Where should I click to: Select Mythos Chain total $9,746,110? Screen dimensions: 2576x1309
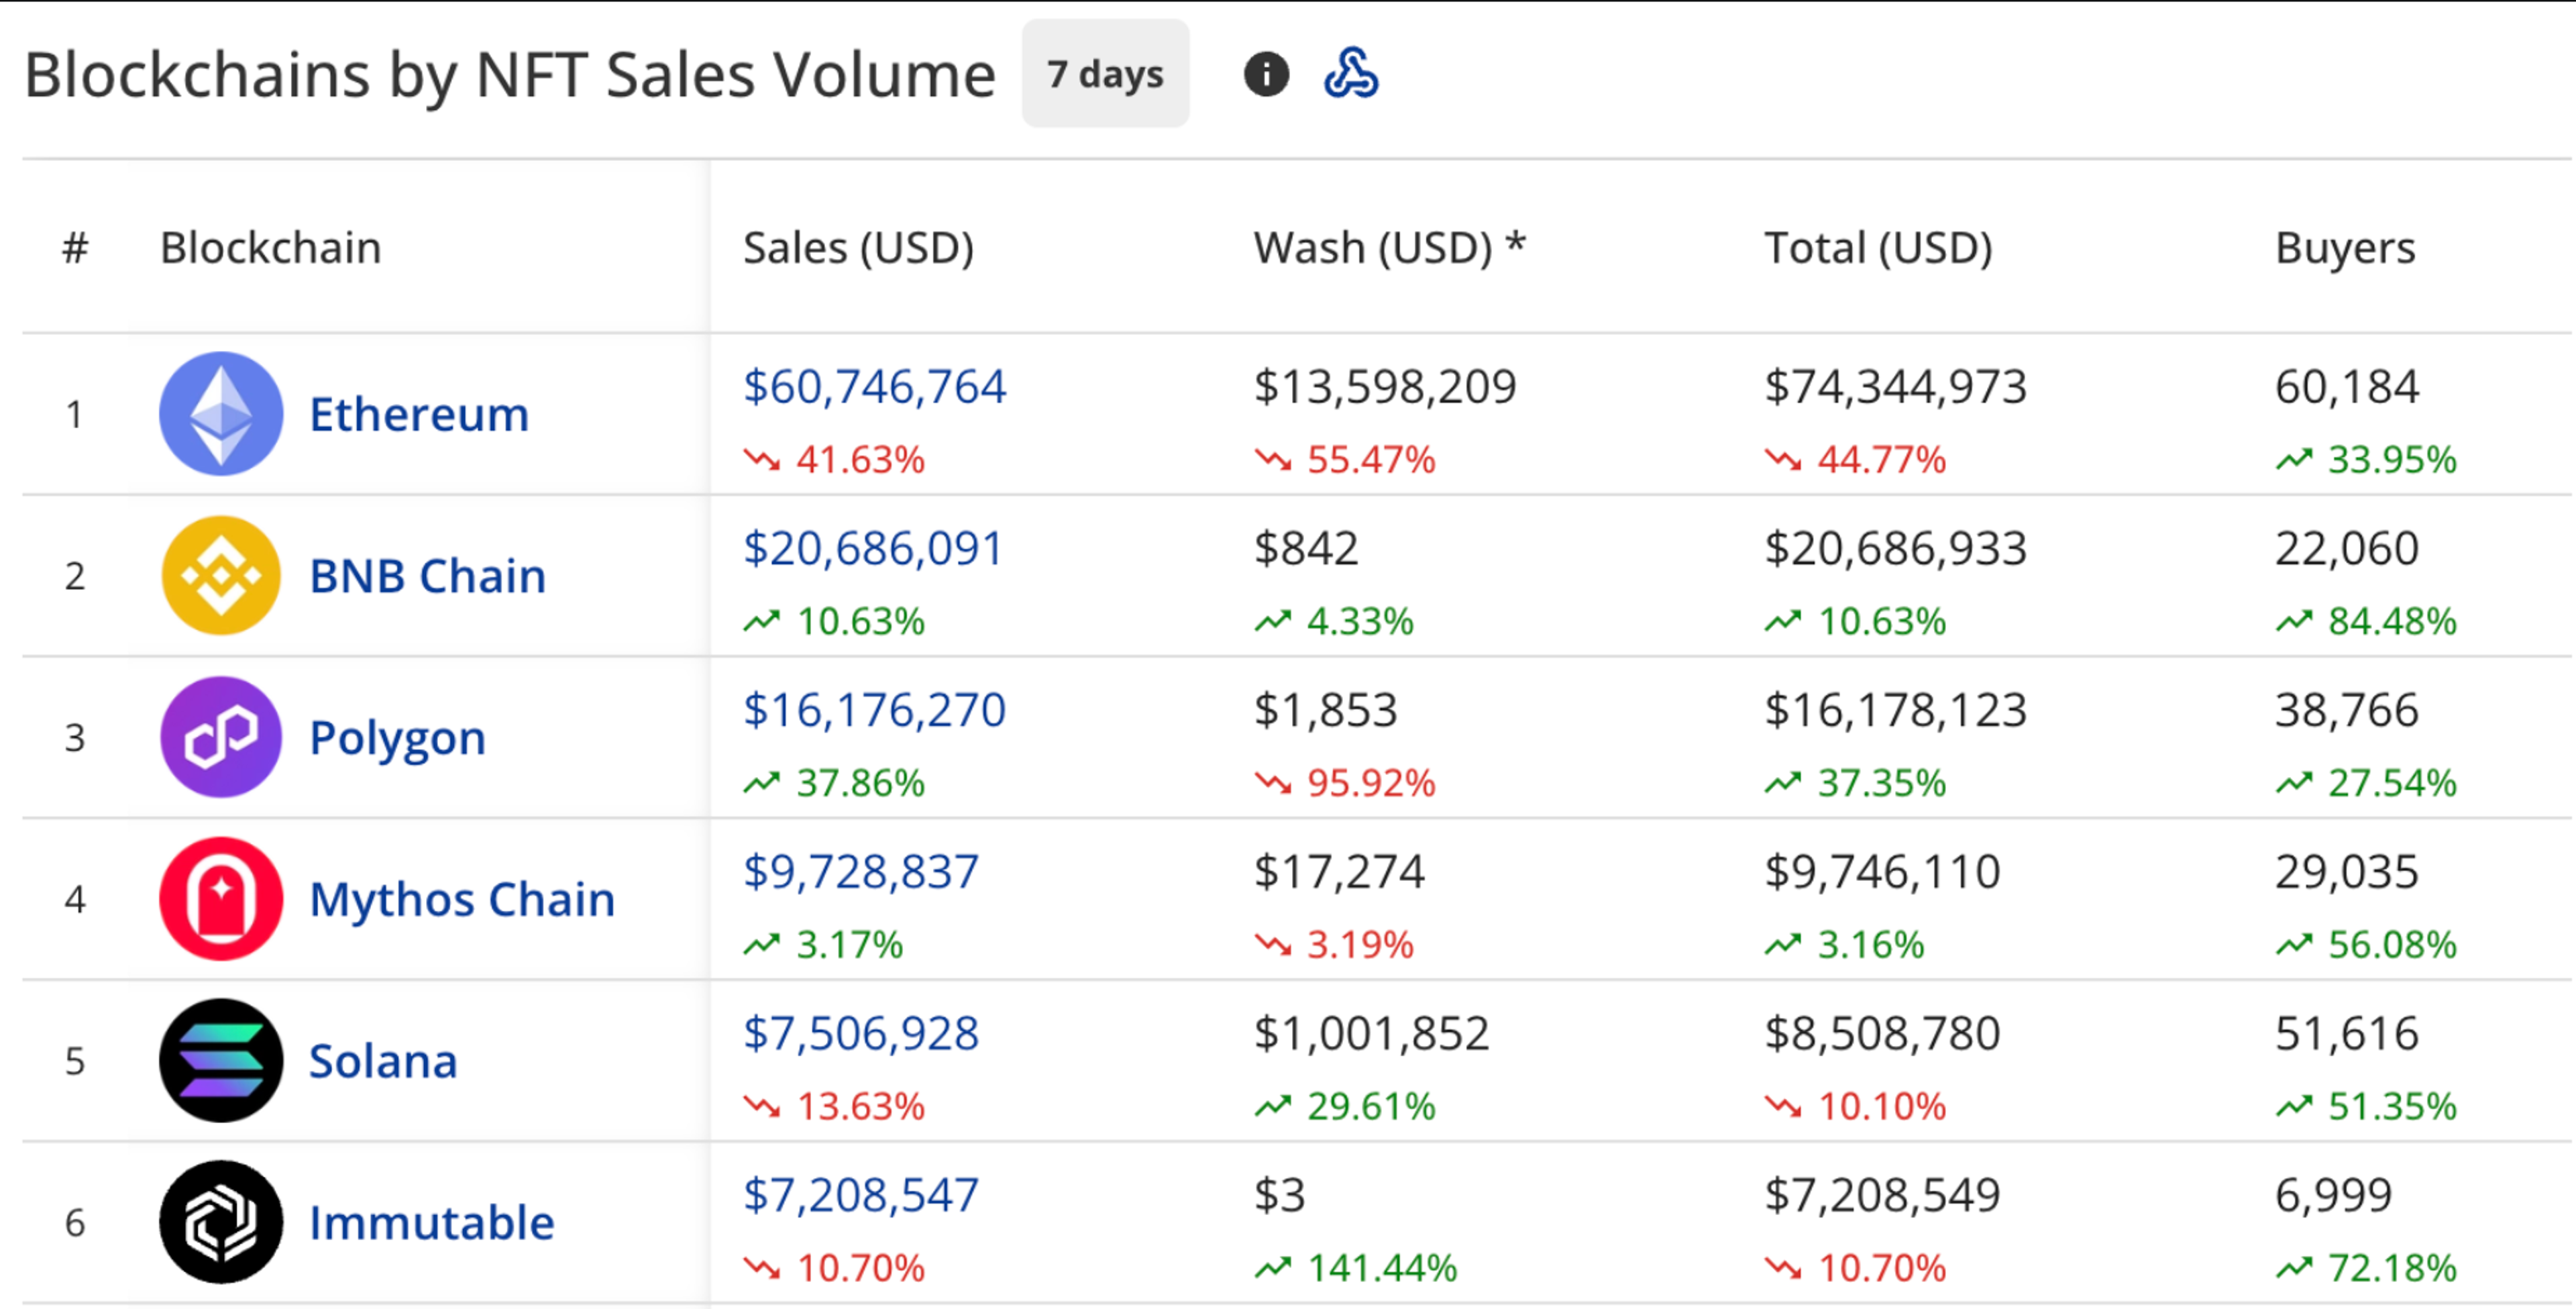point(1883,872)
